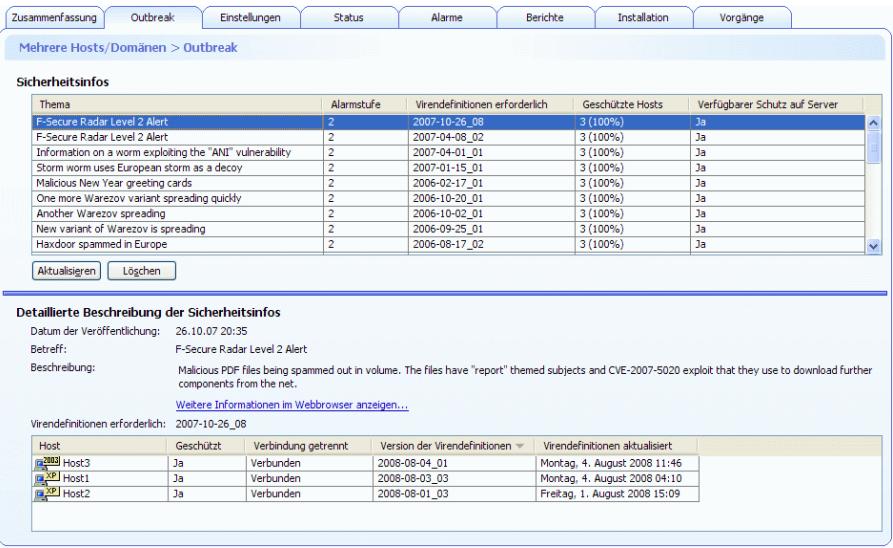Select the Host2 name in host table
Image resolution: width=893 pixels, height=548 pixels.
(76, 494)
